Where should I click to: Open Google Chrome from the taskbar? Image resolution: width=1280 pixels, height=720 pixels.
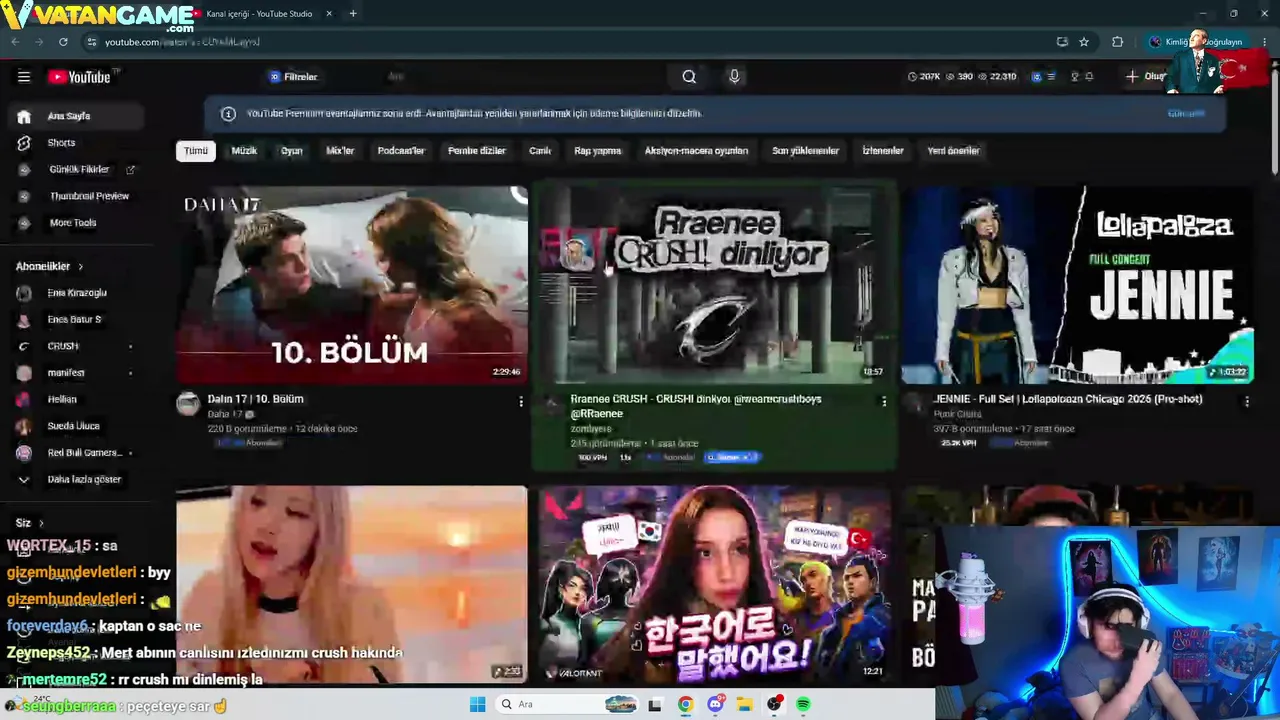click(x=685, y=705)
